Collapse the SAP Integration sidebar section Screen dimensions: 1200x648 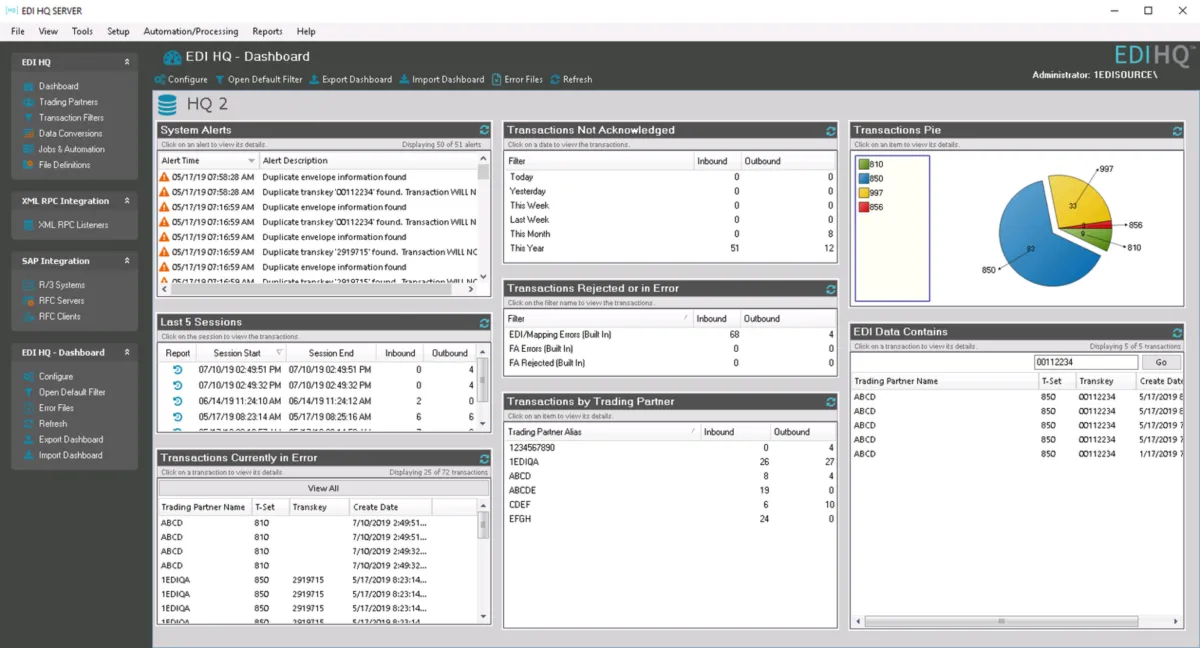click(x=127, y=261)
